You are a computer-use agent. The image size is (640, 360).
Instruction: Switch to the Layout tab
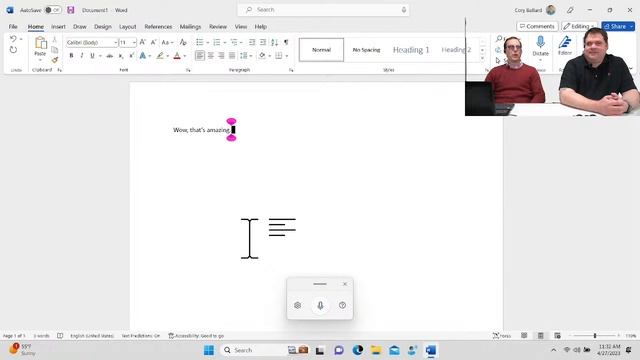(x=128, y=27)
